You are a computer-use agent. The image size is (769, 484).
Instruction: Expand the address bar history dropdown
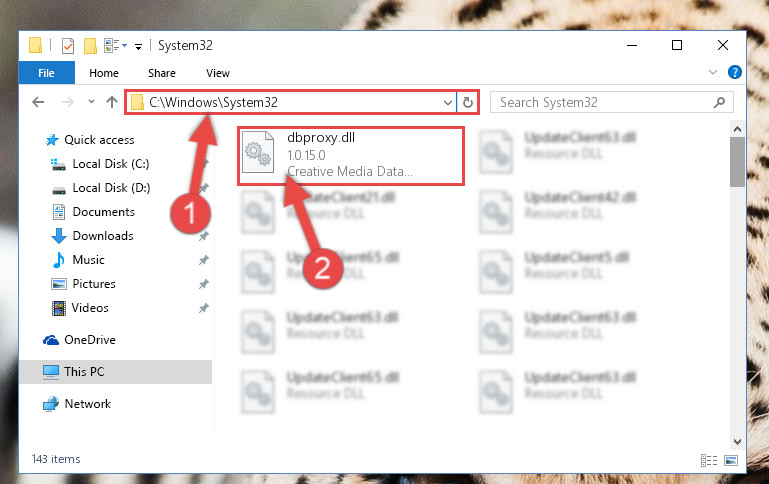pyautogui.click(x=447, y=102)
